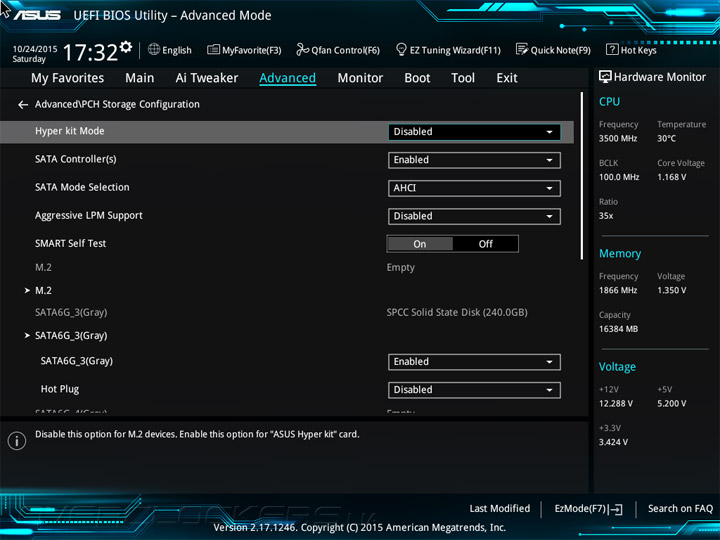Click the SATA Controller(s) label
Screen dimensions: 720x540
[x=76, y=159]
